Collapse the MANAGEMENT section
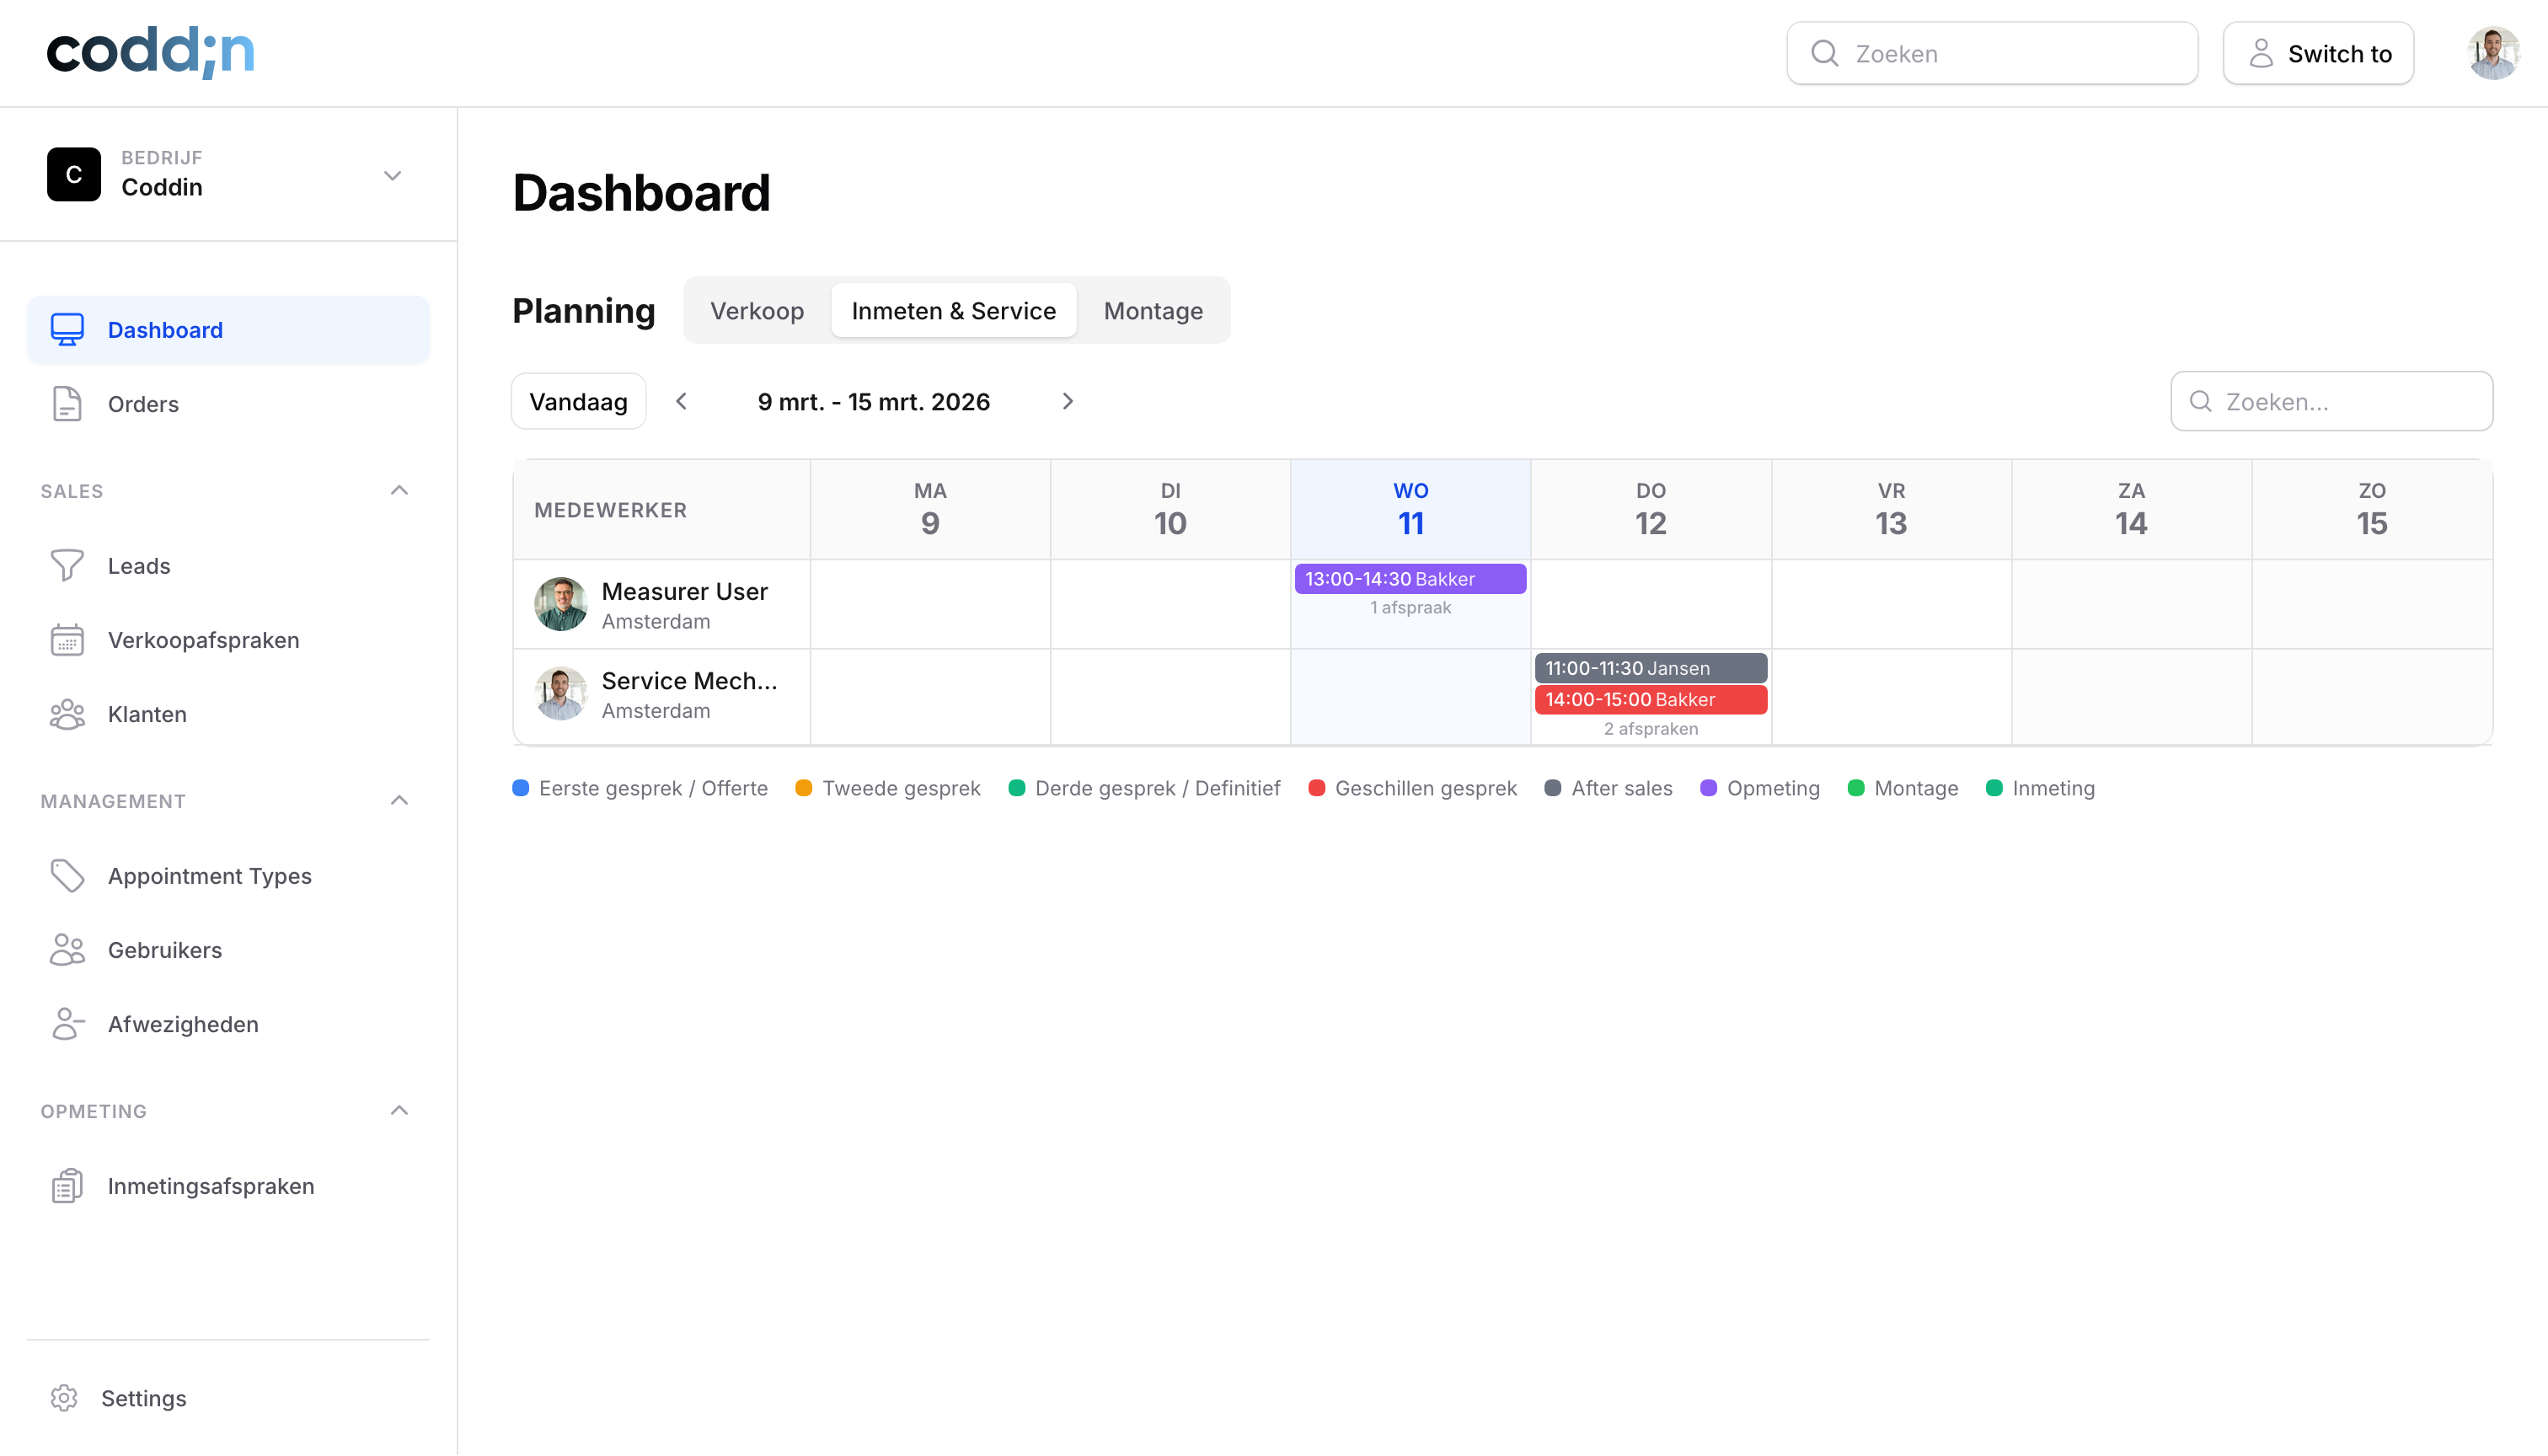Viewport: 2548px width, 1456px height. click(399, 800)
